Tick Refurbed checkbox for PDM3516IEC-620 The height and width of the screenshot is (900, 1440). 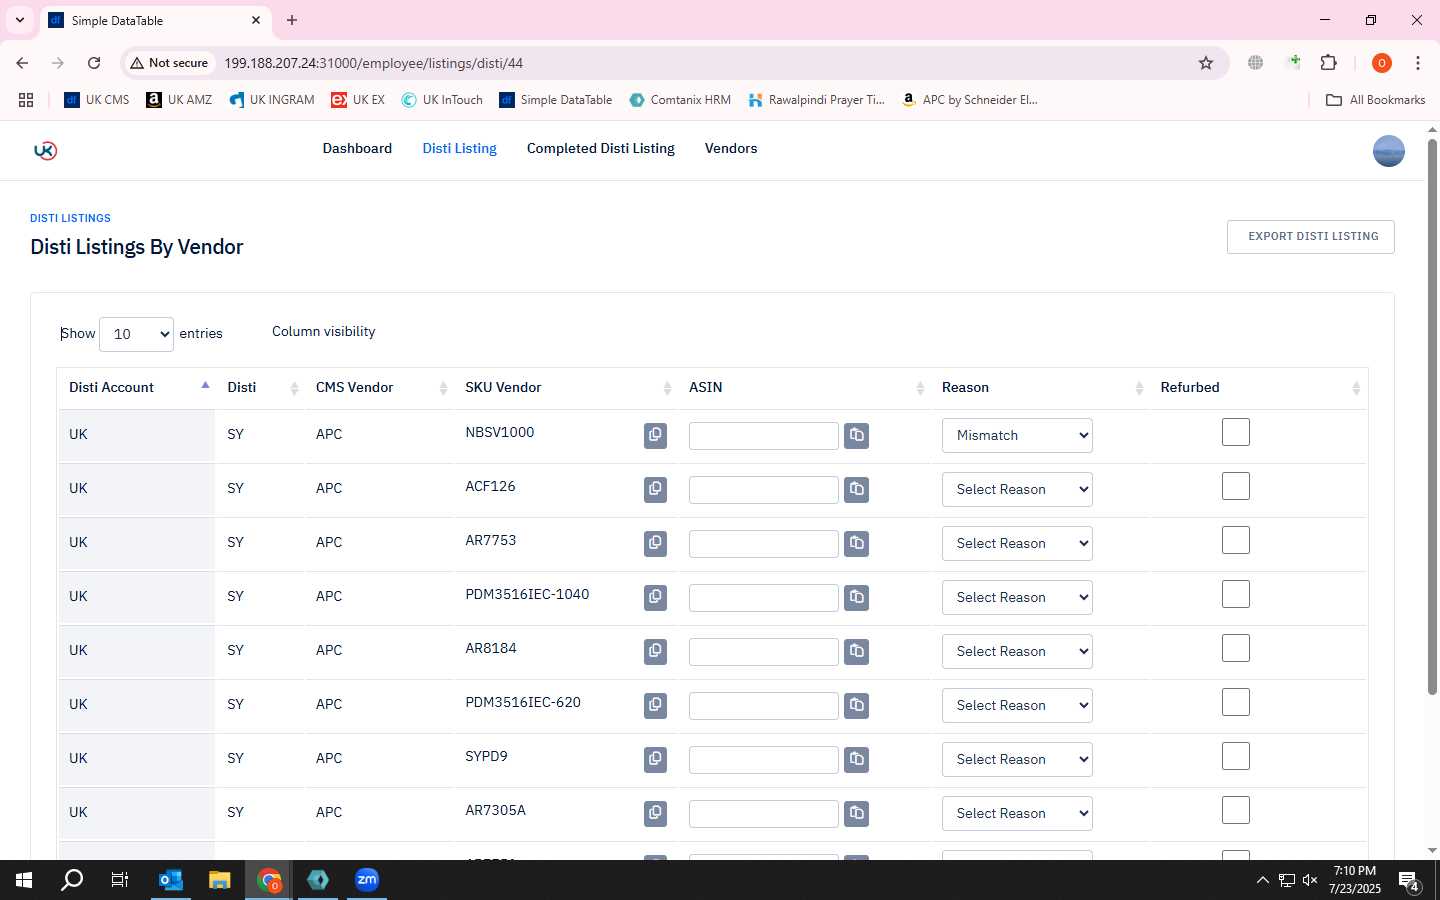[1236, 702]
